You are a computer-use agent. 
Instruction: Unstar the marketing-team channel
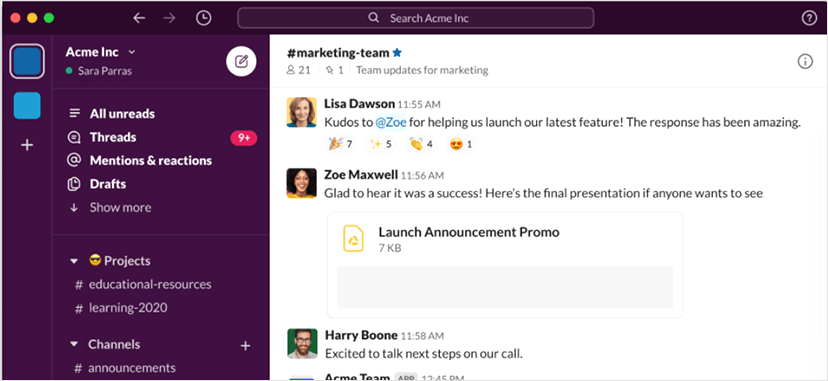[x=397, y=53]
